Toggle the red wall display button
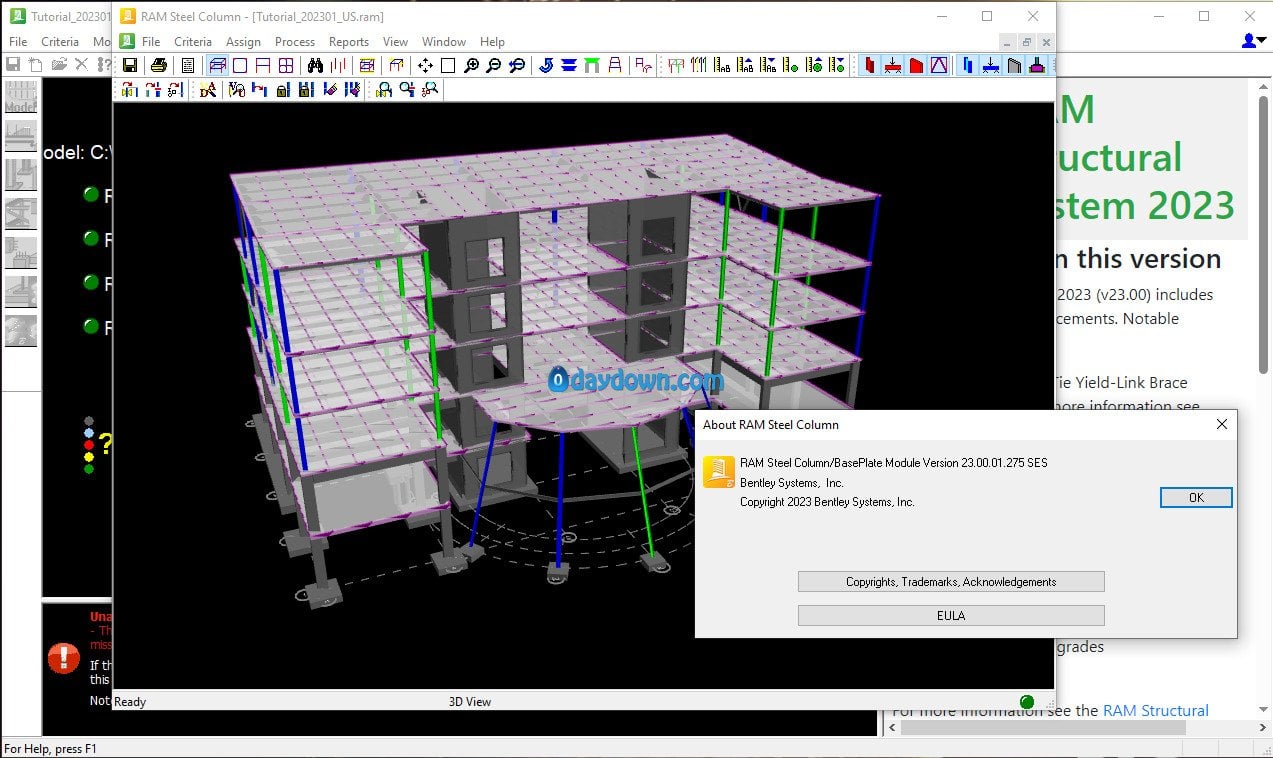This screenshot has width=1273, height=758. [916, 65]
